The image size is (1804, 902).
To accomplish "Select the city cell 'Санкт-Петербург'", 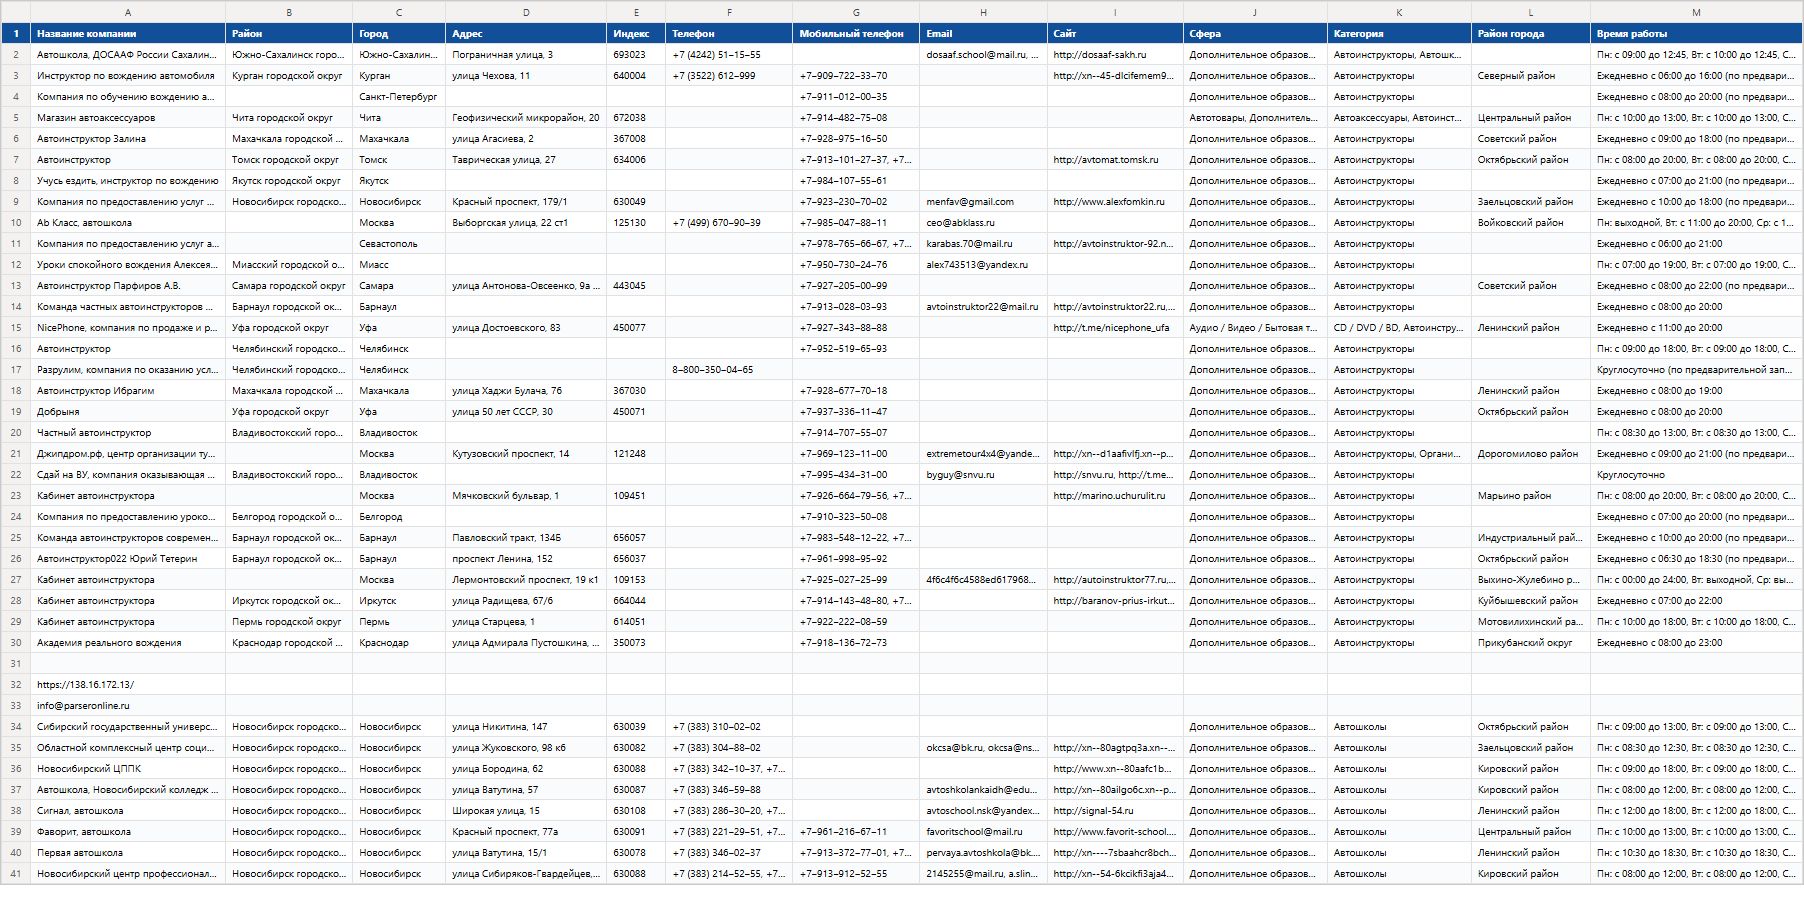I will [399, 97].
